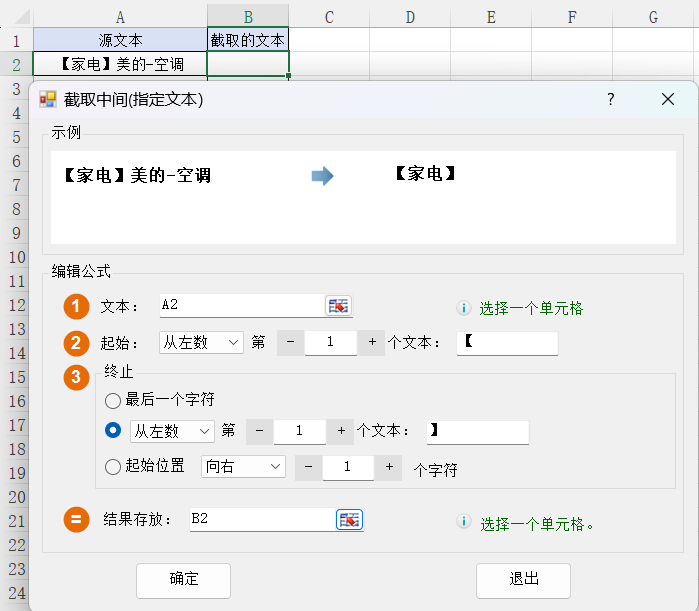Click the cell picker icon beside 结果存放 field

tap(349, 519)
